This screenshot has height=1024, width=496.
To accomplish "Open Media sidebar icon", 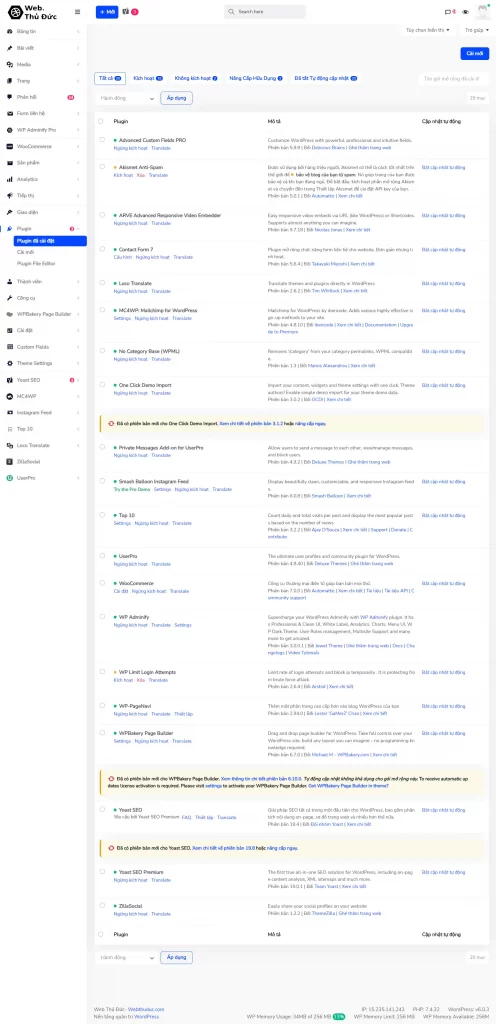I will click(x=10, y=64).
